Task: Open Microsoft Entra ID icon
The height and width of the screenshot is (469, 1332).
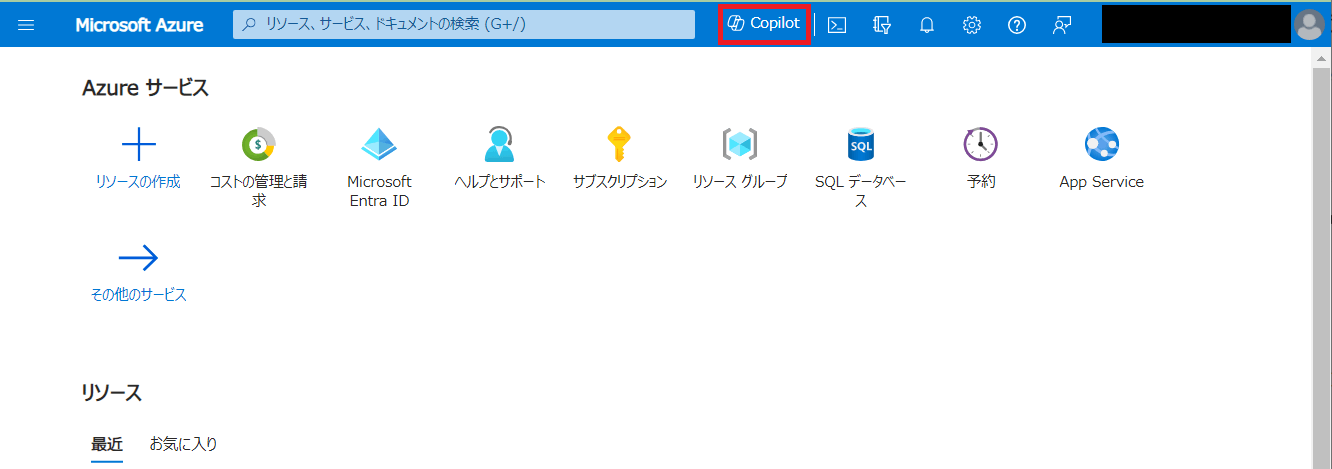Action: (x=379, y=145)
